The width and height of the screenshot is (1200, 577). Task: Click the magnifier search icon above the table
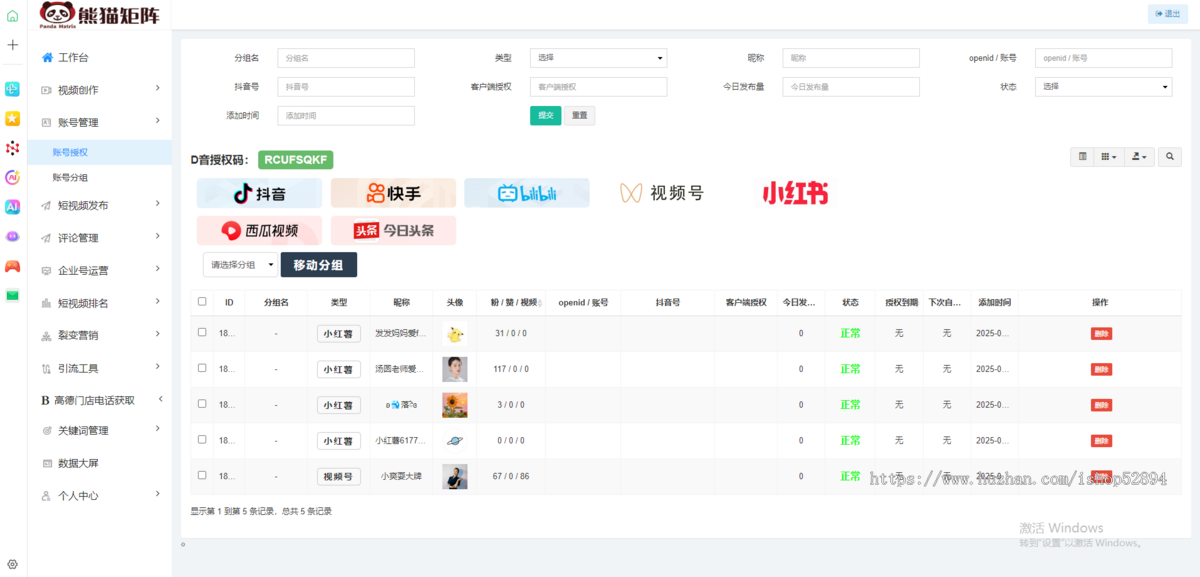(x=1170, y=157)
